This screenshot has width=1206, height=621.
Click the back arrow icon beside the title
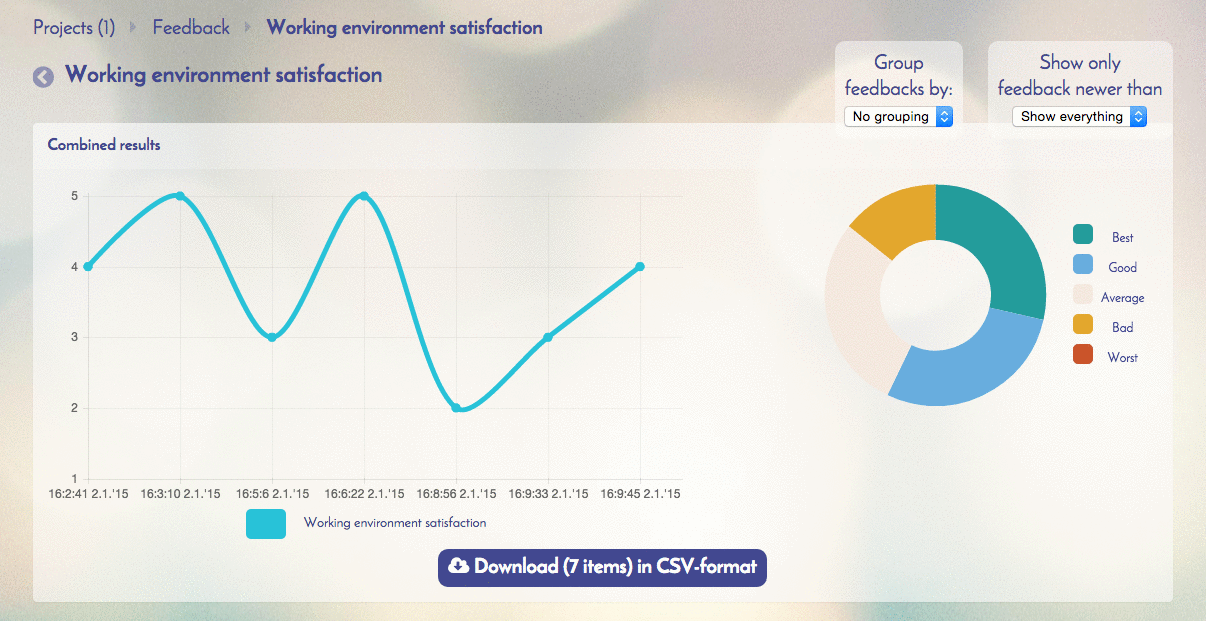coord(43,77)
